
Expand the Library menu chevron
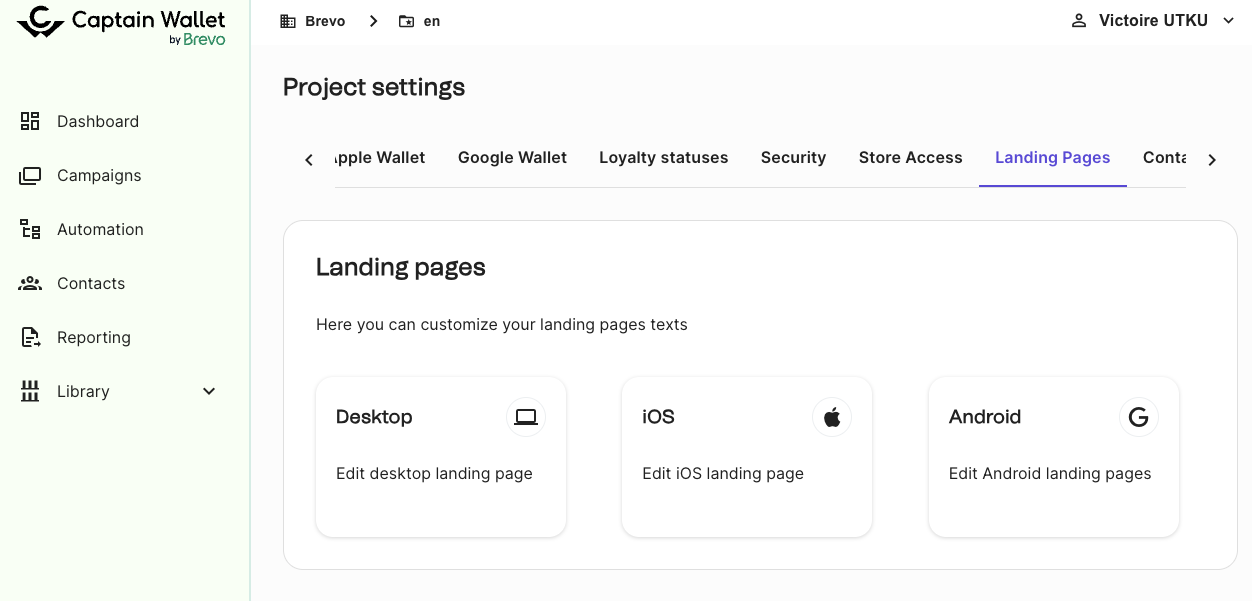click(209, 392)
